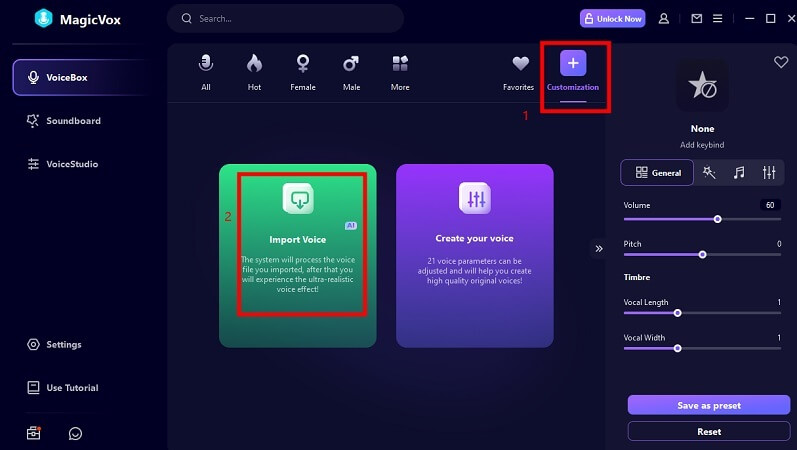The image size is (797, 450).
Task: Open the magic wand effects tab
Action: tap(709, 173)
